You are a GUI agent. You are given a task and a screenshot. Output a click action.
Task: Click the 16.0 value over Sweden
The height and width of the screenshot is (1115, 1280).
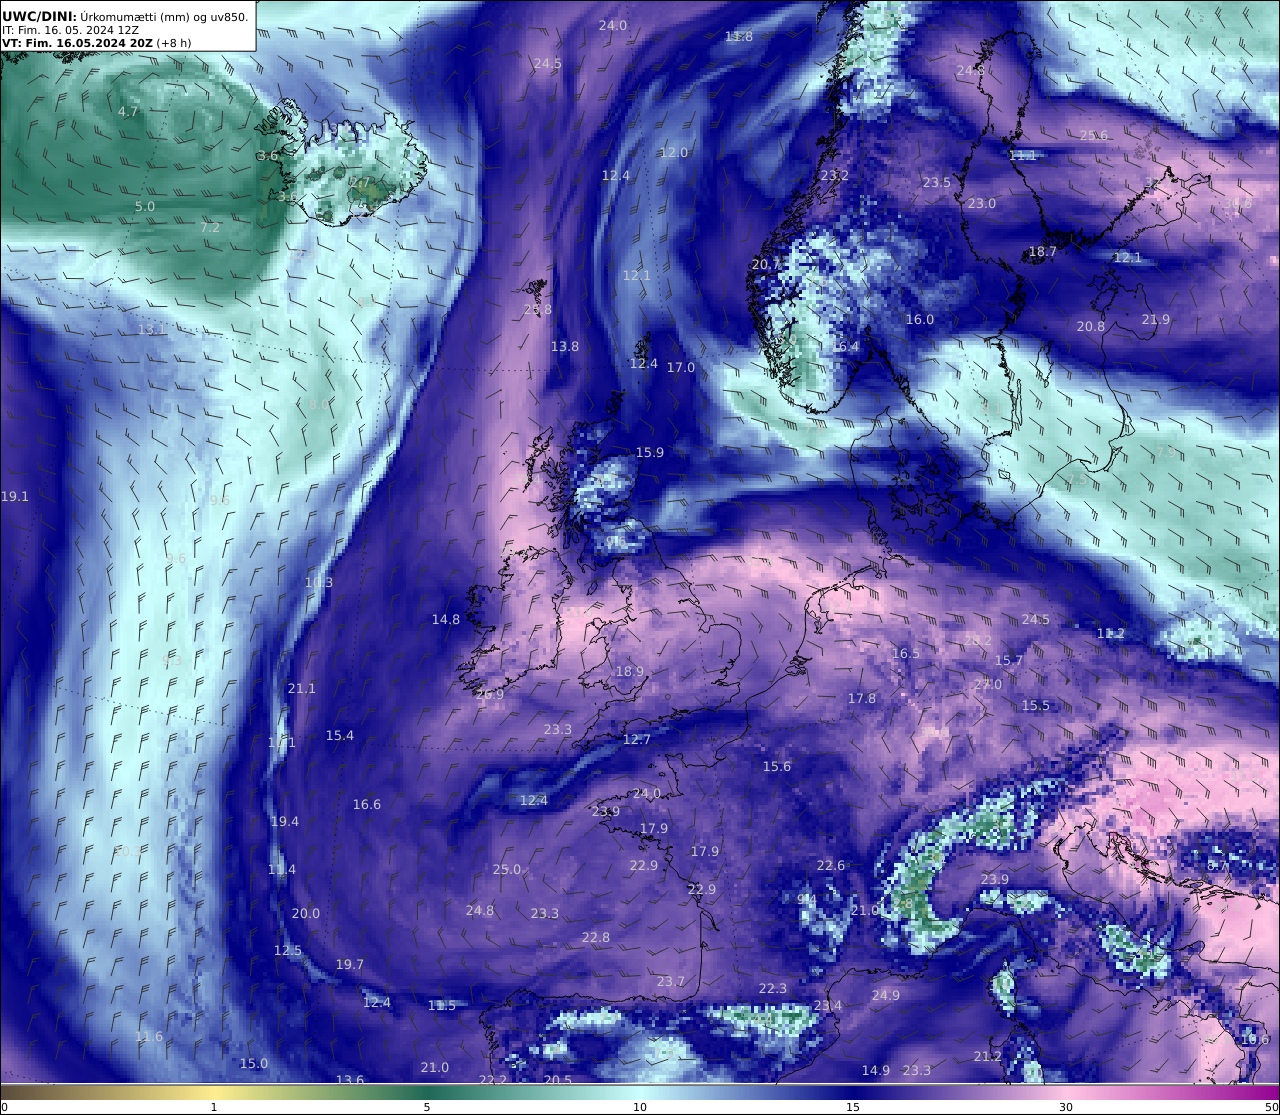(x=920, y=319)
